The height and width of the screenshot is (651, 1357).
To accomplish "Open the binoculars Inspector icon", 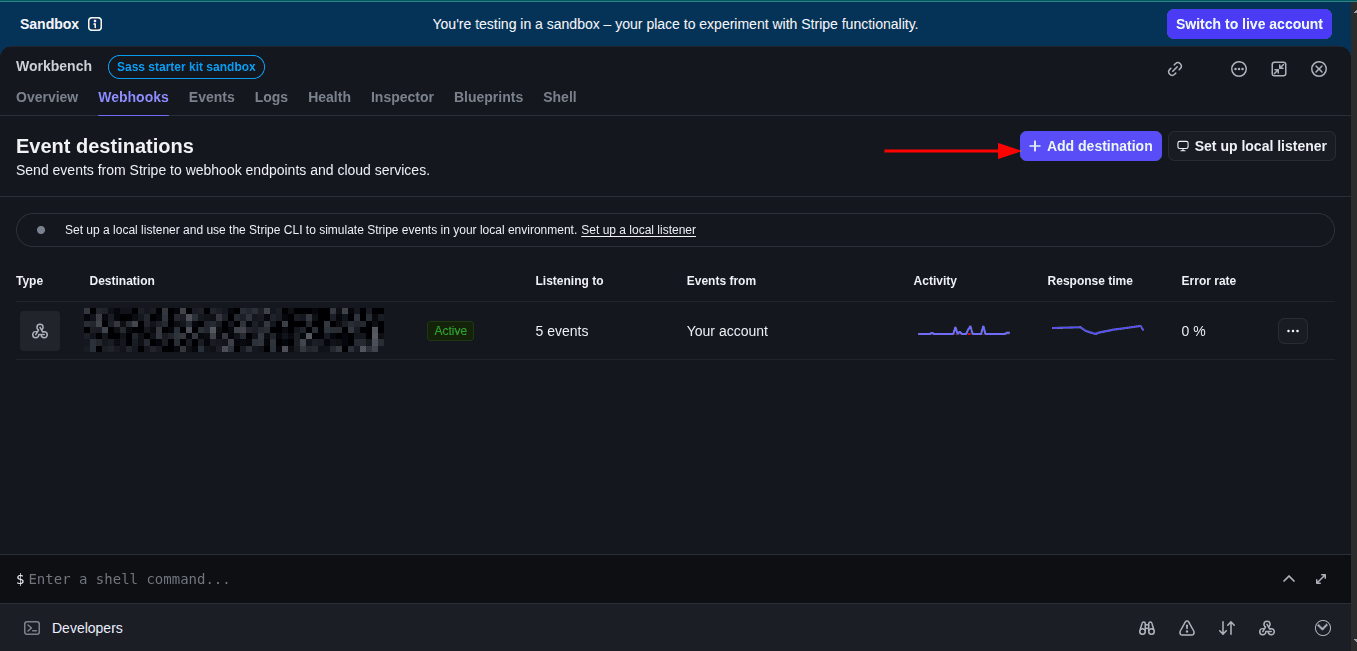I will coord(1147,628).
